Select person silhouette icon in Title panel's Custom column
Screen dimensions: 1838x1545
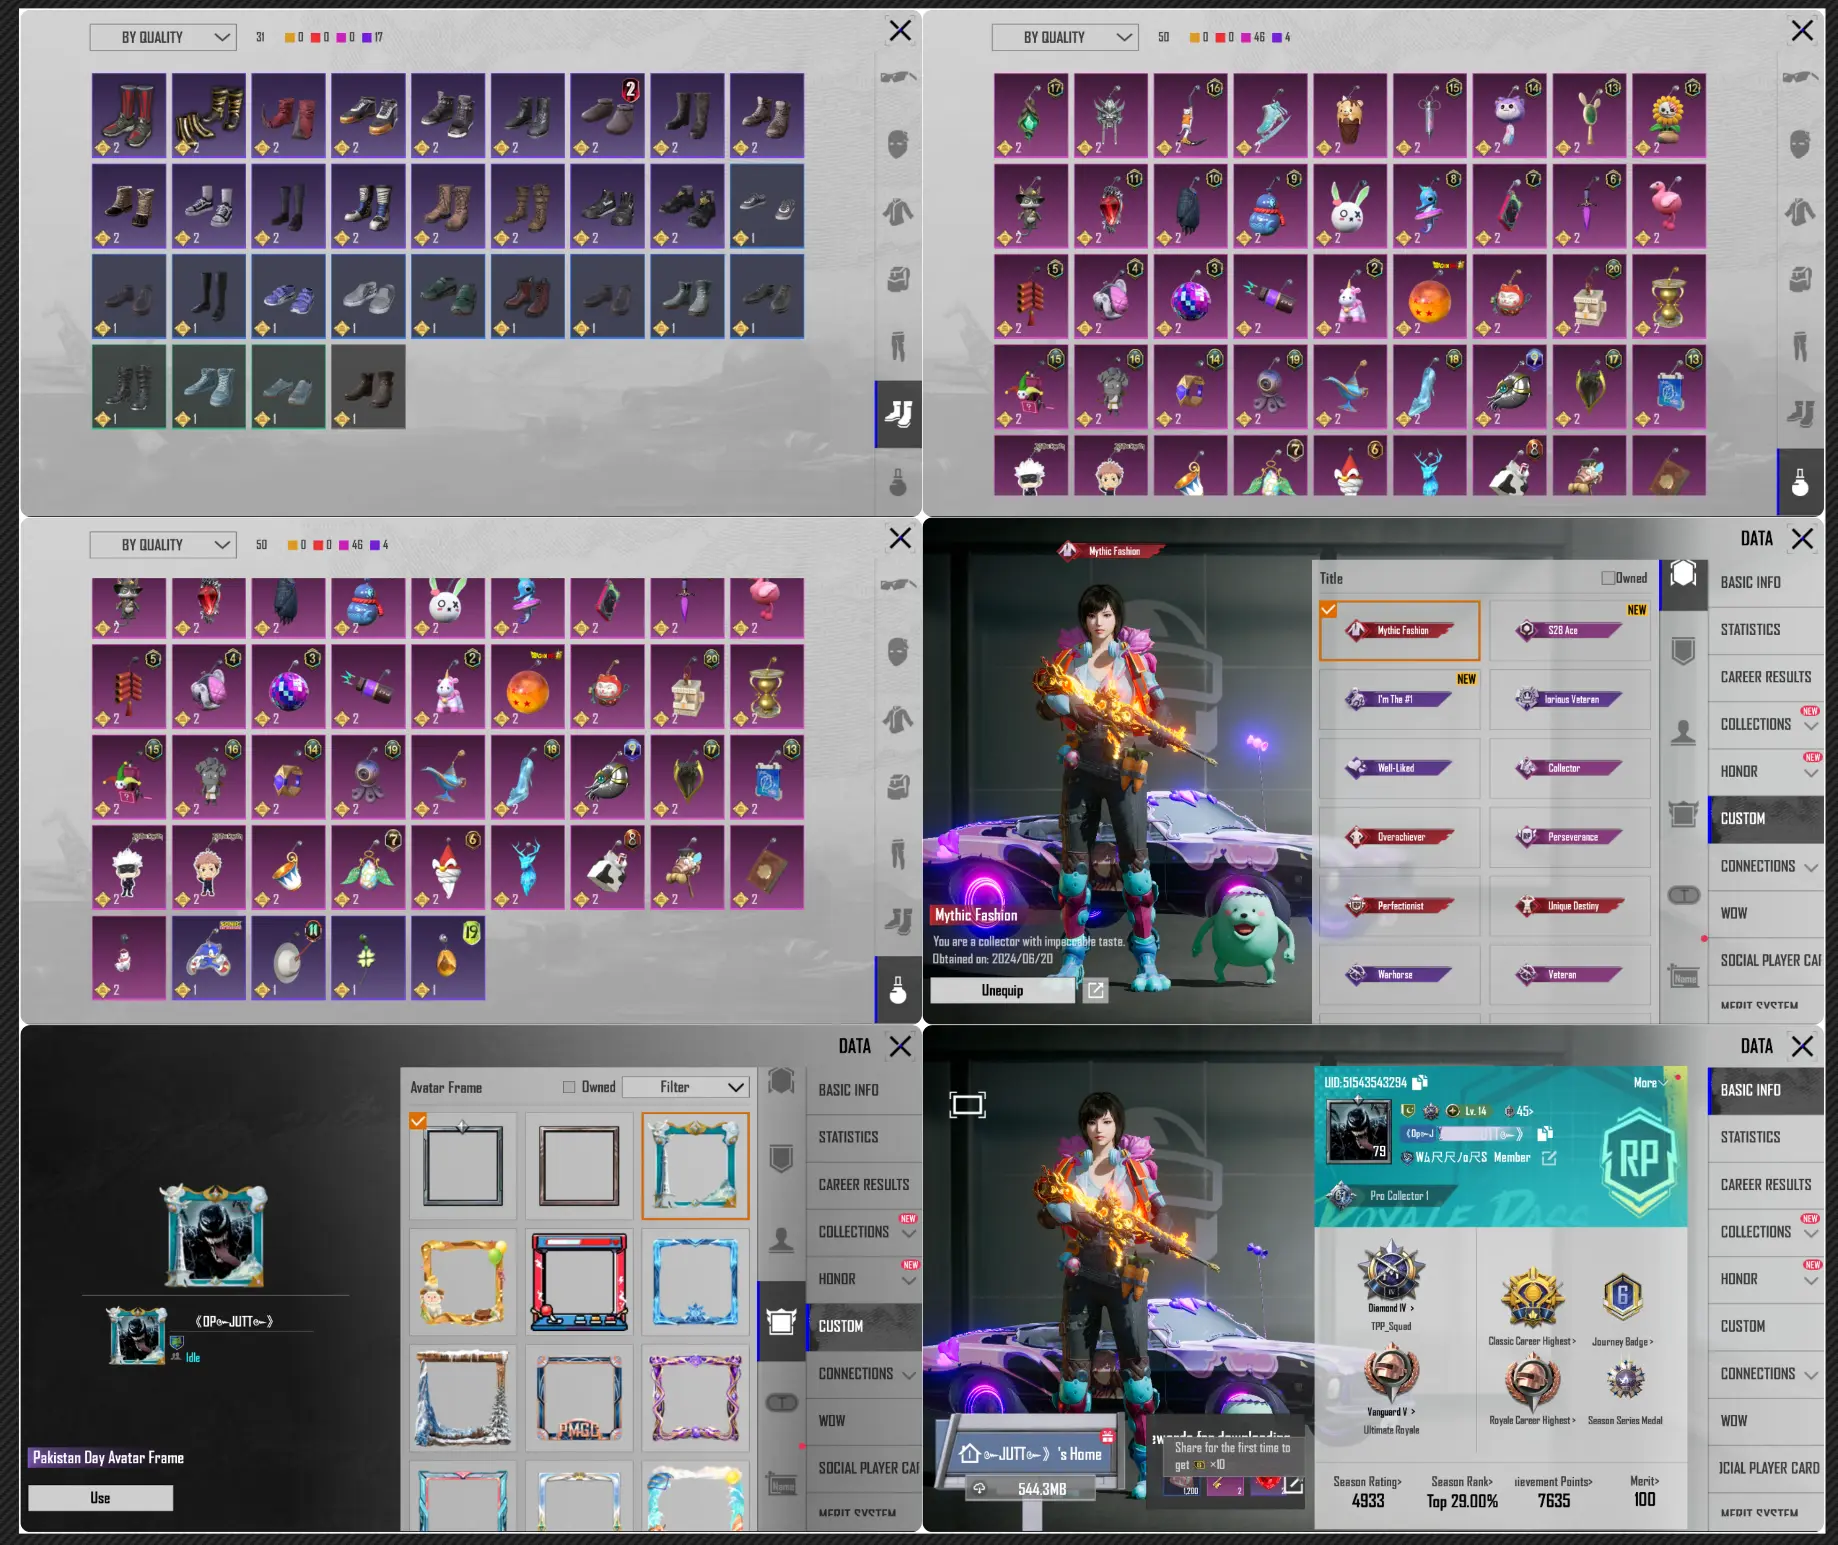pos(1683,733)
